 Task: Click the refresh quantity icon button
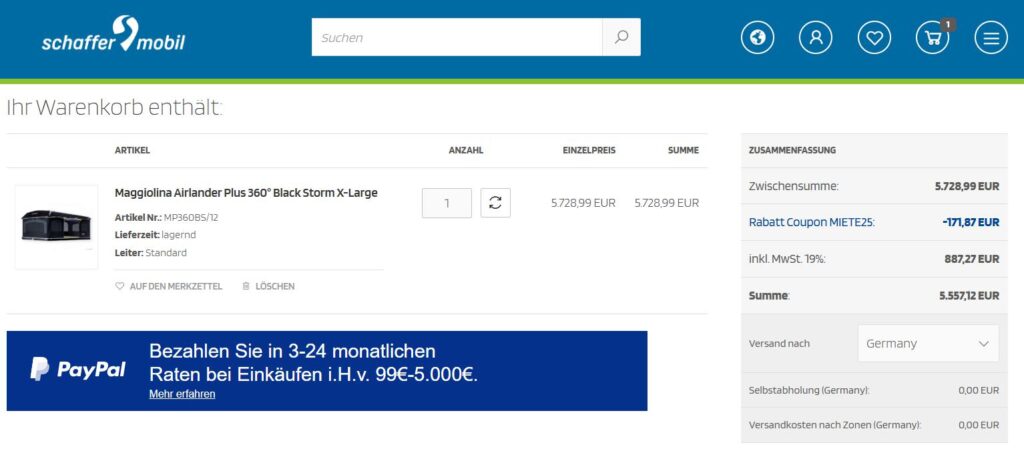[x=495, y=203]
